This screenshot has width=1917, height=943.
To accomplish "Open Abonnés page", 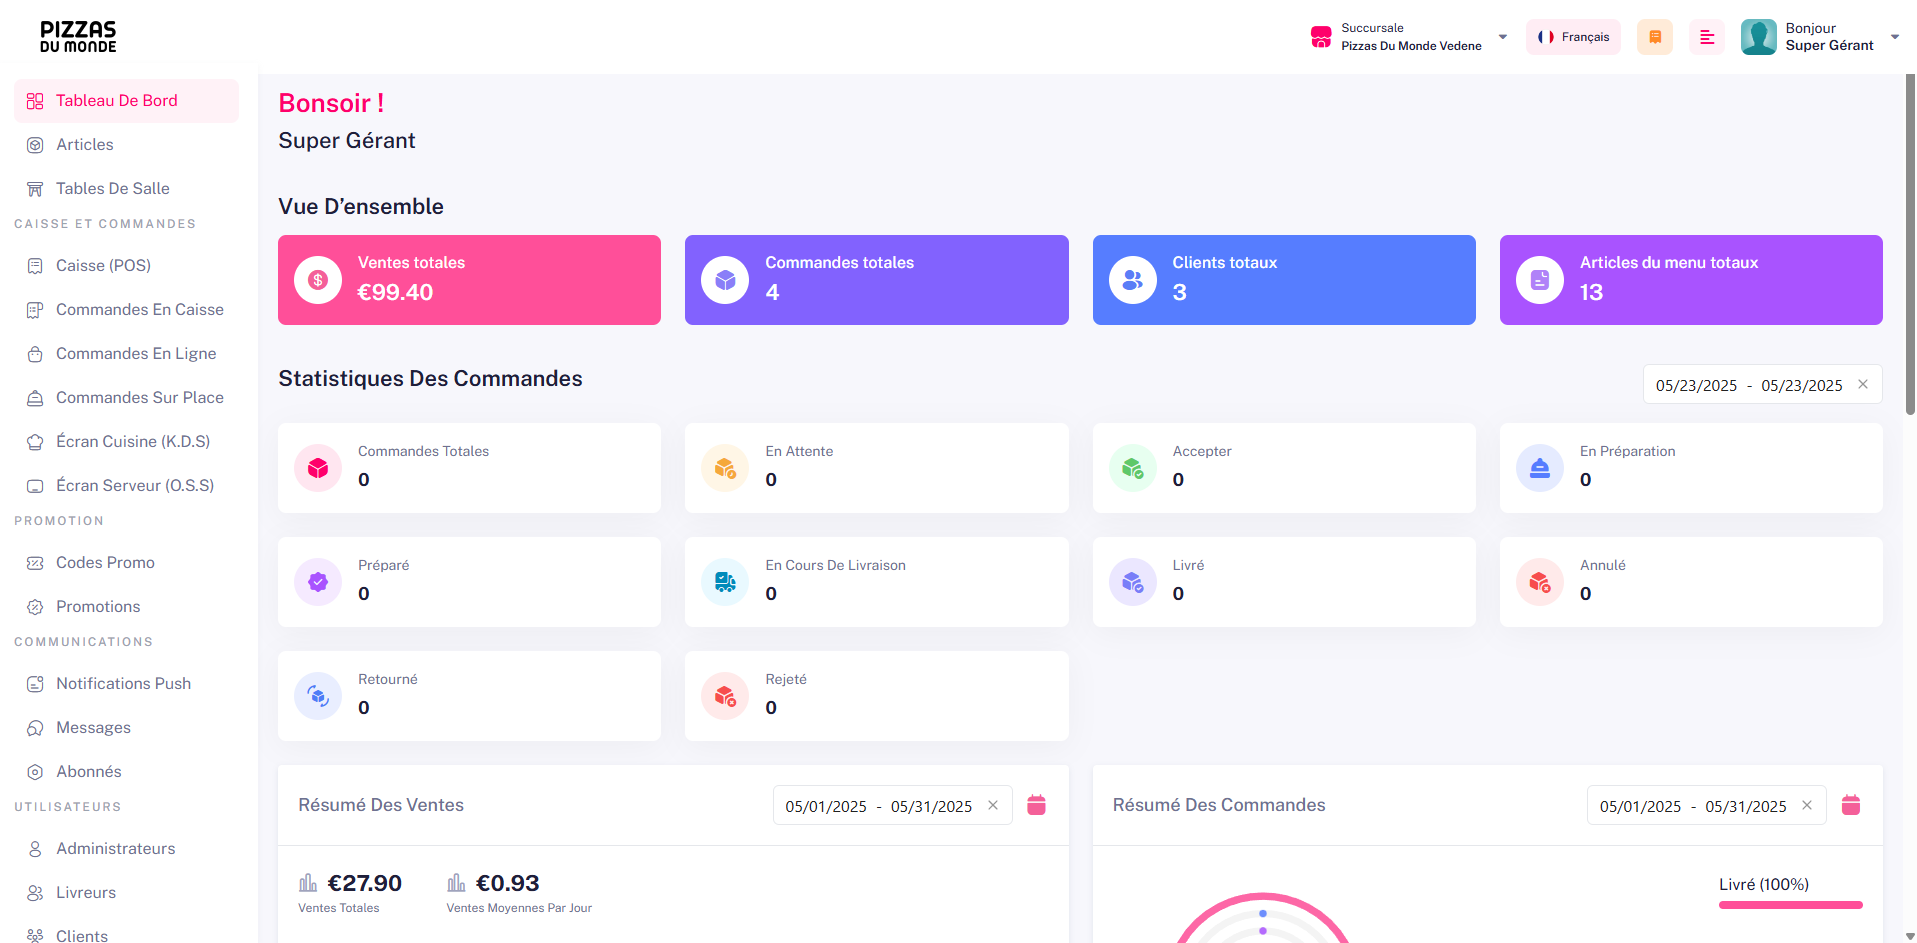I will 126,772.
